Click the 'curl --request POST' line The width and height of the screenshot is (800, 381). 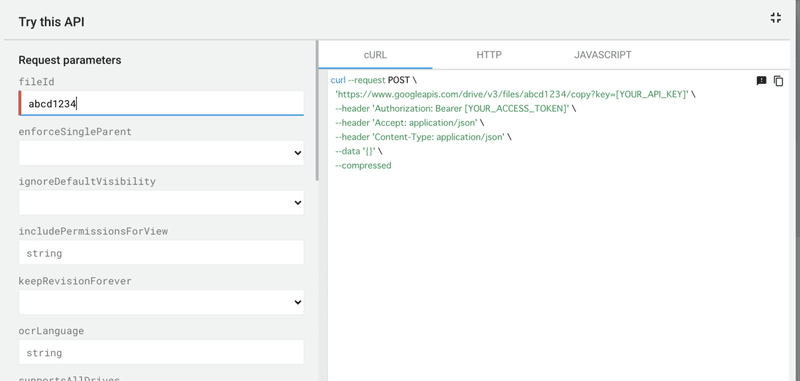click(x=374, y=80)
